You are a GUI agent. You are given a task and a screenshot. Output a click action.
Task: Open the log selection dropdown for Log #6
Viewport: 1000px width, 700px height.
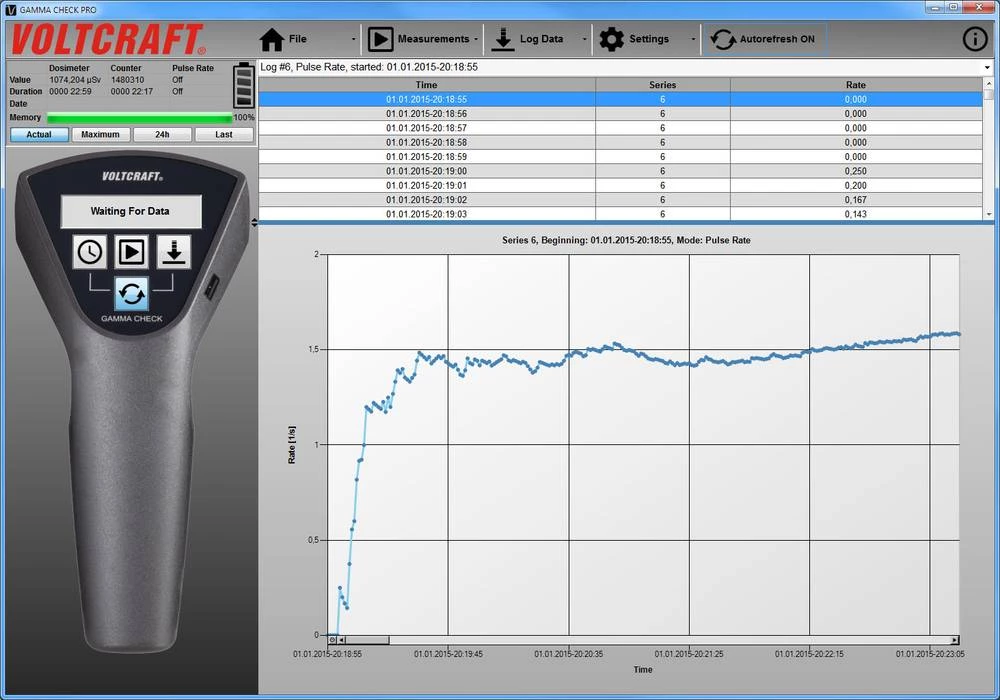coord(987,68)
